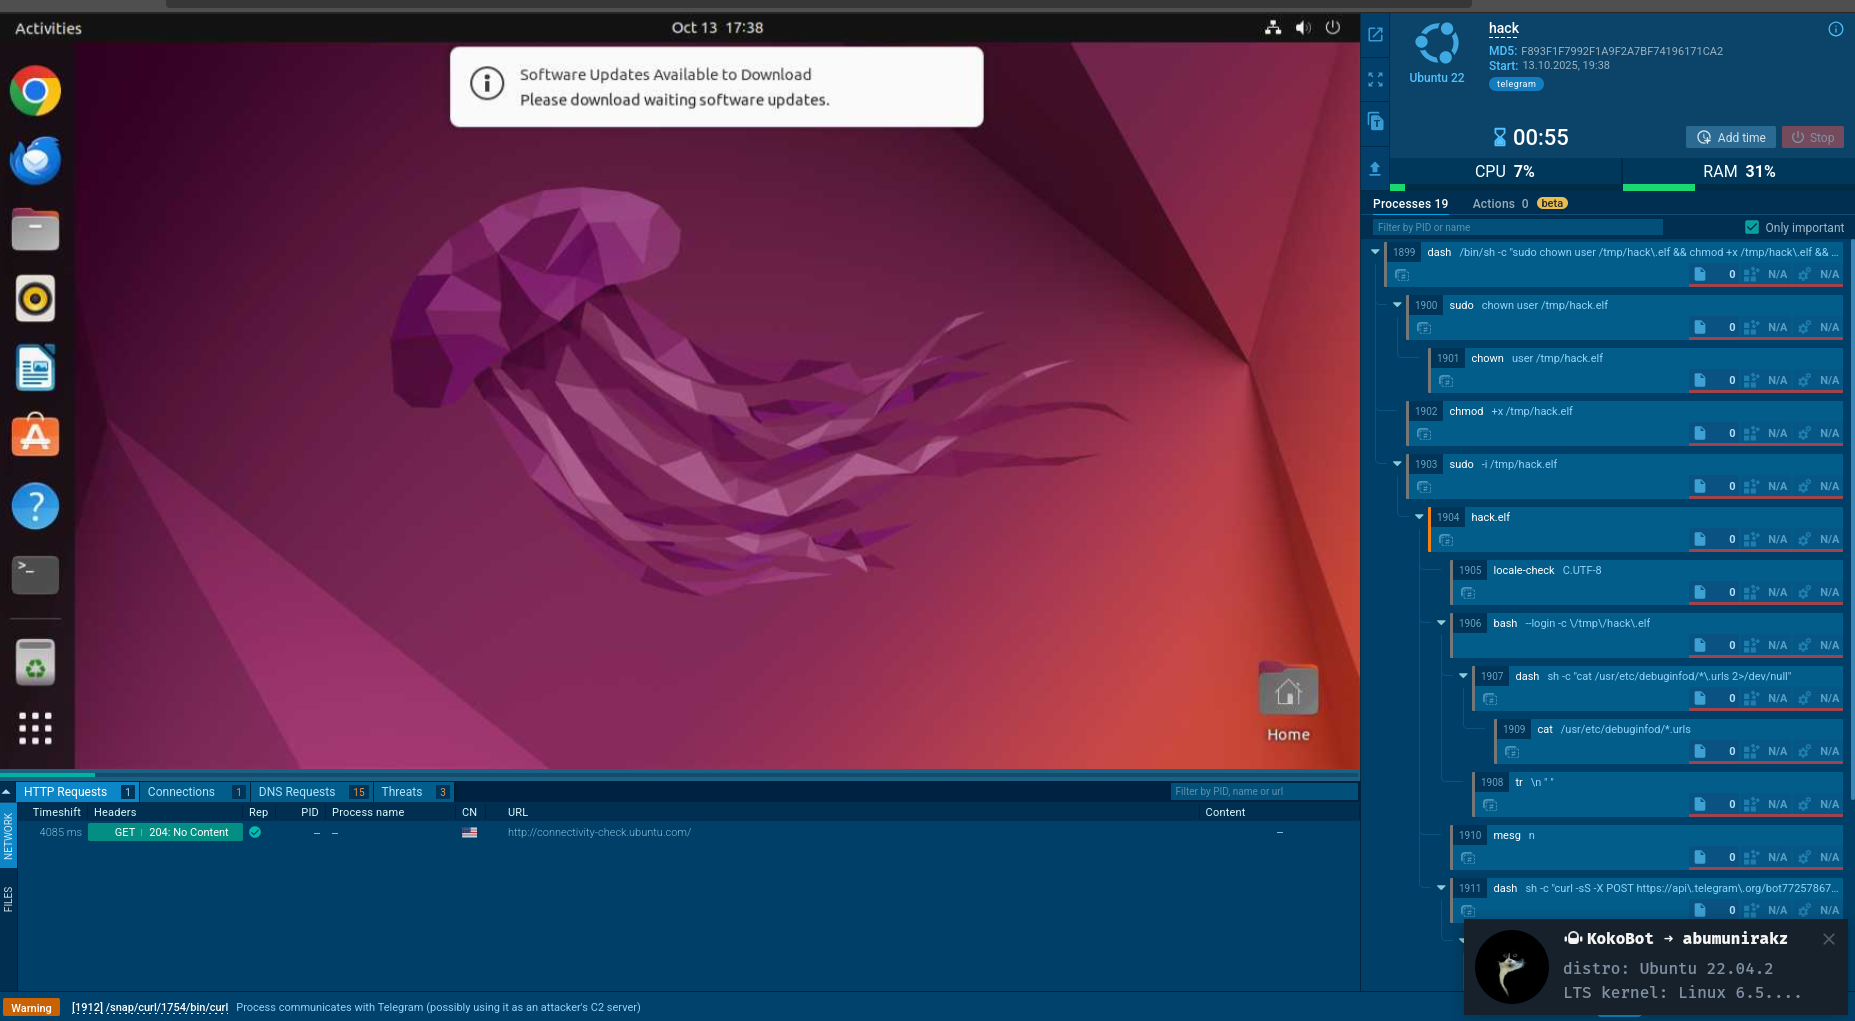Open the DNS Requests tab

point(296,791)
